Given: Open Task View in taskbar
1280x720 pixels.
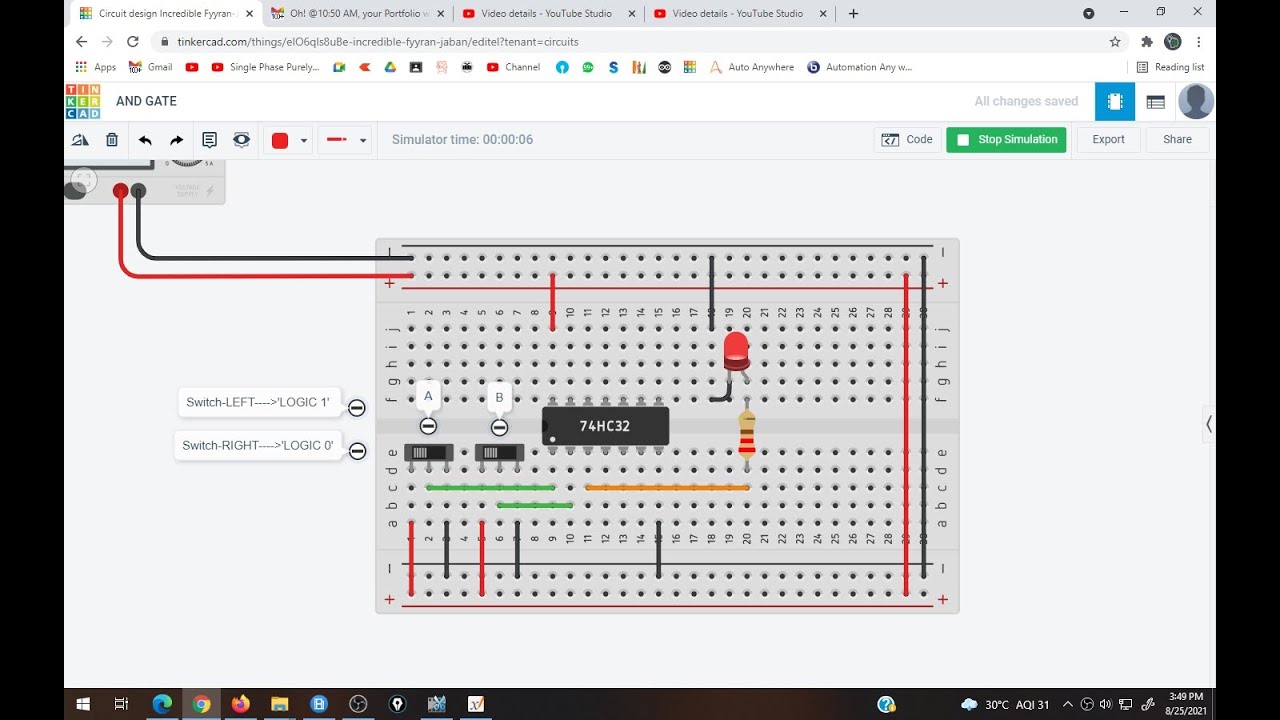Looking at the screenshot, I should (x=122, y=704).
